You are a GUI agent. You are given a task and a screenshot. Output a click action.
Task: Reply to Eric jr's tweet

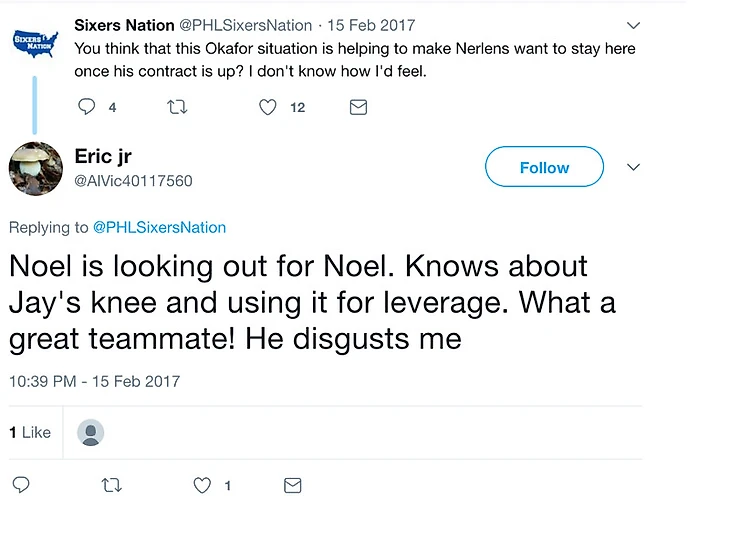(x=21, y=485)
